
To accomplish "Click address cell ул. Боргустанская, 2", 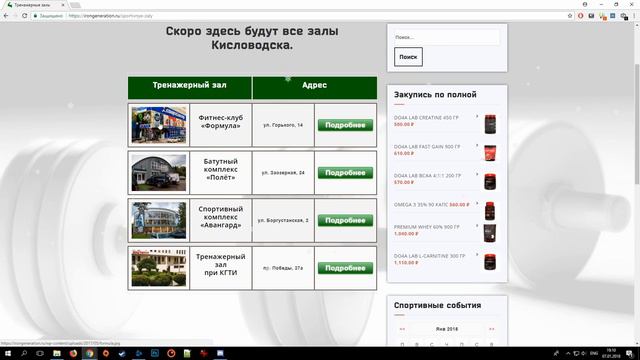I will point(283,220).
